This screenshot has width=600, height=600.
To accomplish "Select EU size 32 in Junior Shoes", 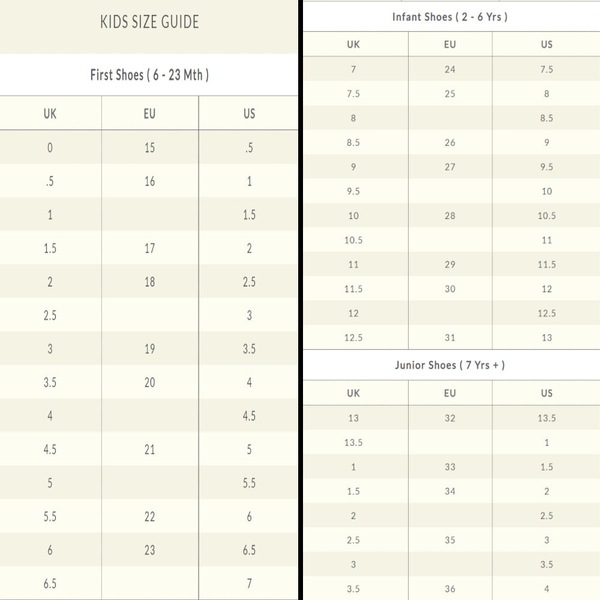I will pos(450,418).
